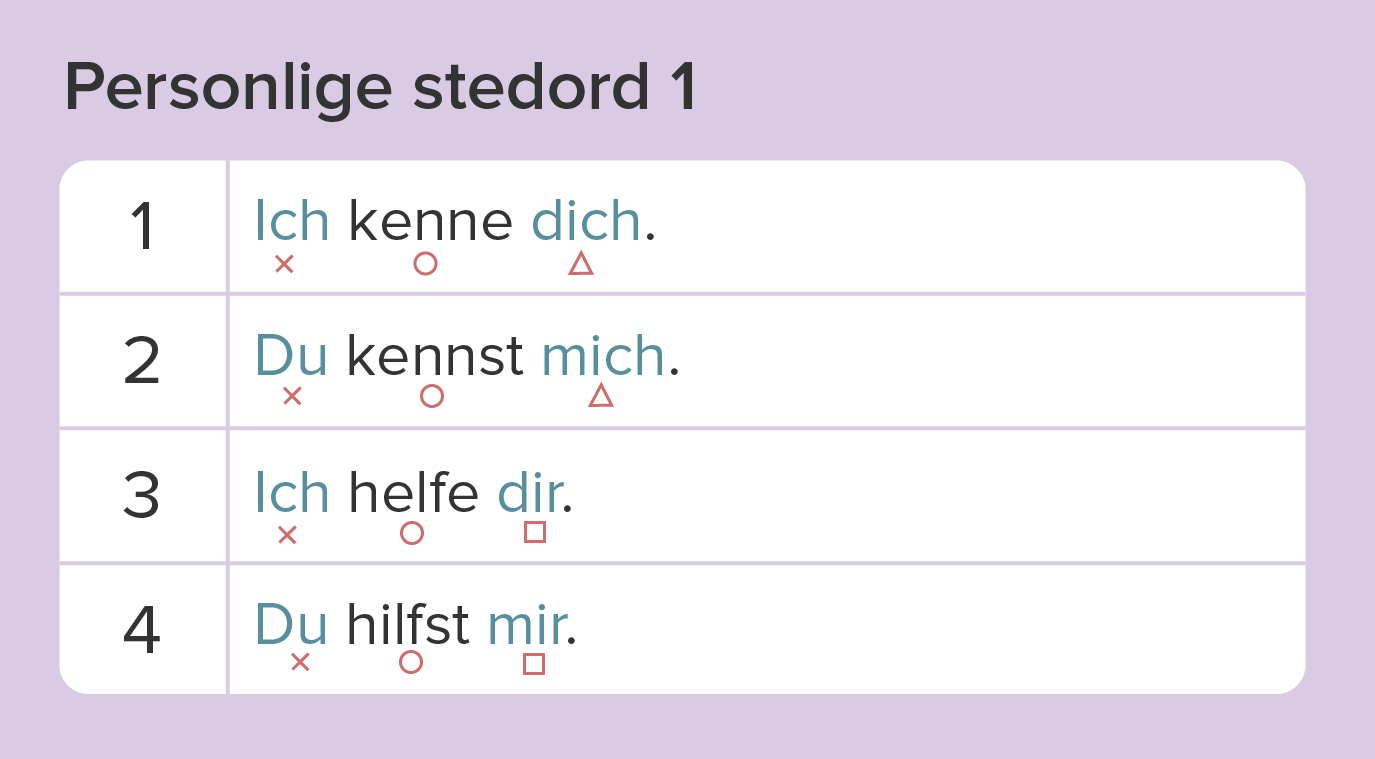Click row number 4 cell
Screen dimensions: 1375x759
pyautogui.click(x=143, y=630)
